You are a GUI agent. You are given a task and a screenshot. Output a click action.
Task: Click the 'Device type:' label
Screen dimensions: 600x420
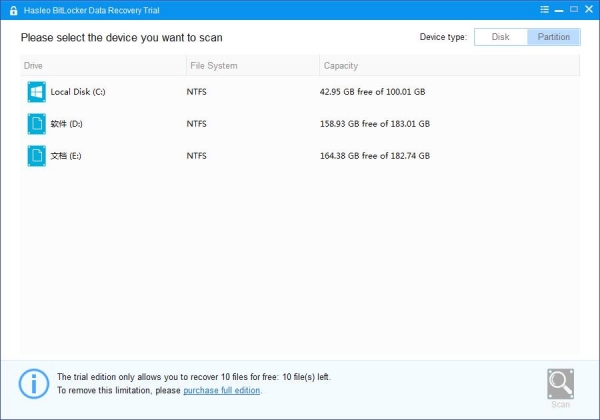tap(443, 37)
